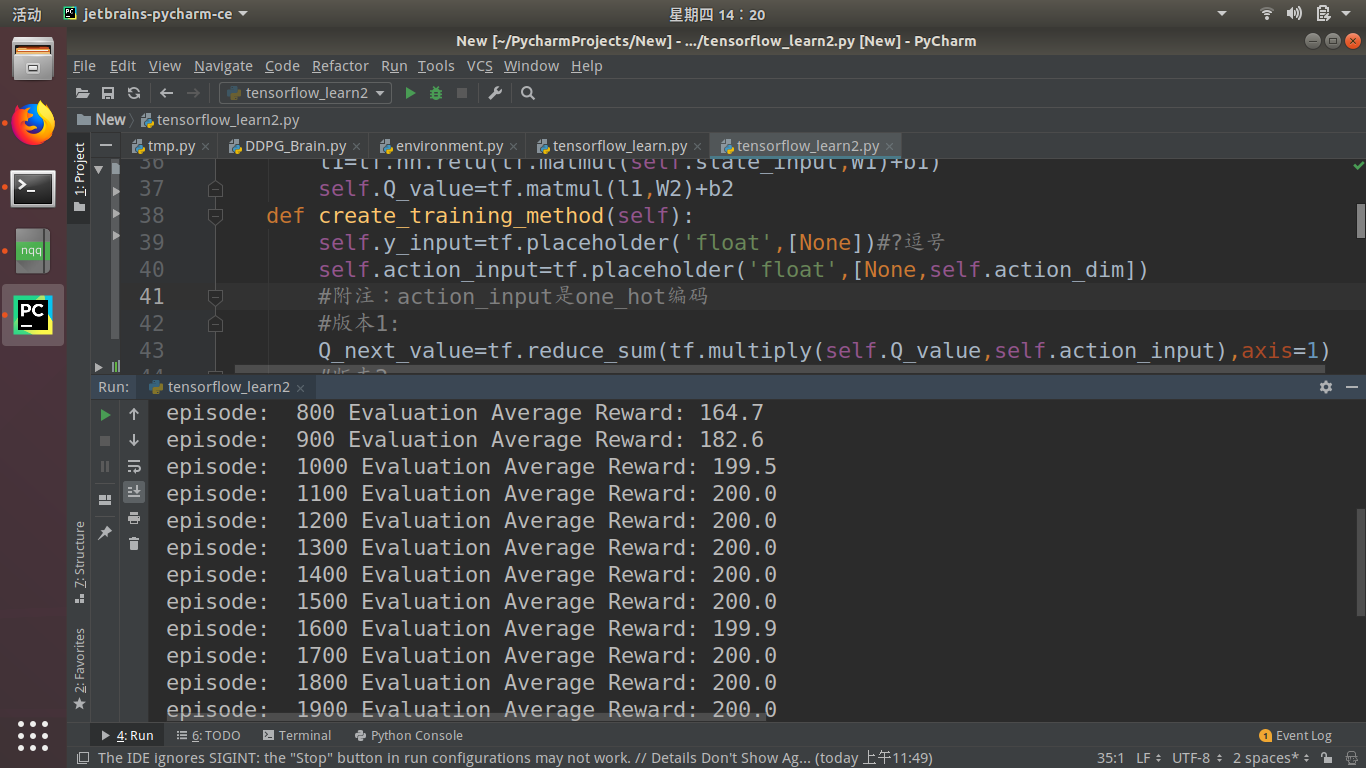Toggle soft-wrap in Run console
1366x768 pixels.
(134, 466)
